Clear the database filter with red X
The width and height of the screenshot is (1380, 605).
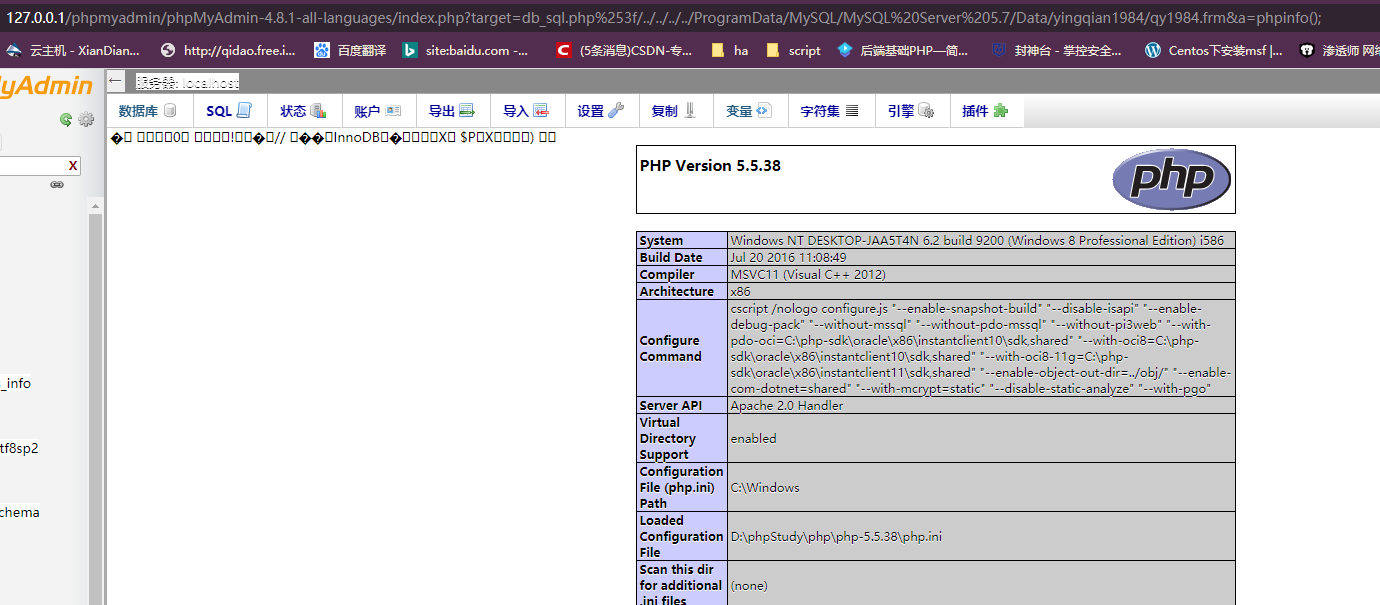pyautogui.click(x=73, y=166)
